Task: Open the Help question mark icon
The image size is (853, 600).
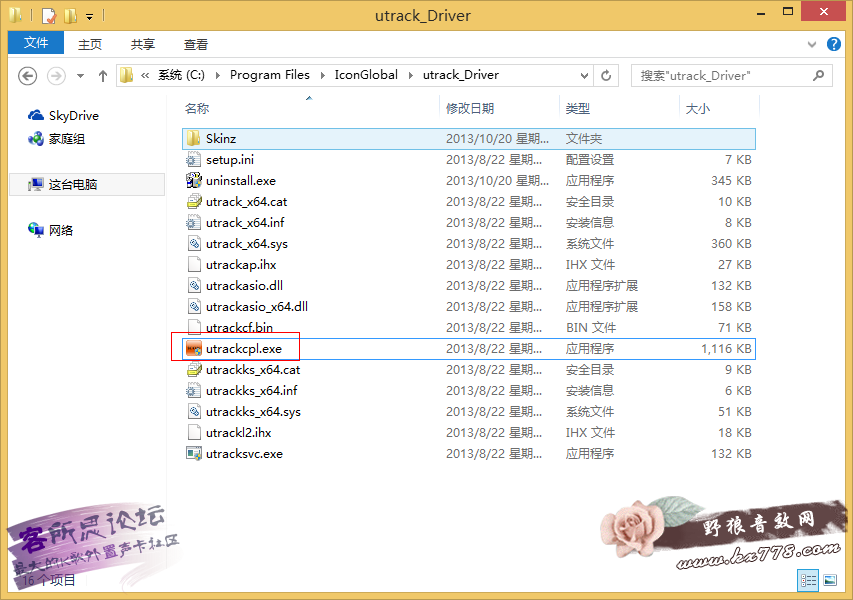Action: coord(833,44)
